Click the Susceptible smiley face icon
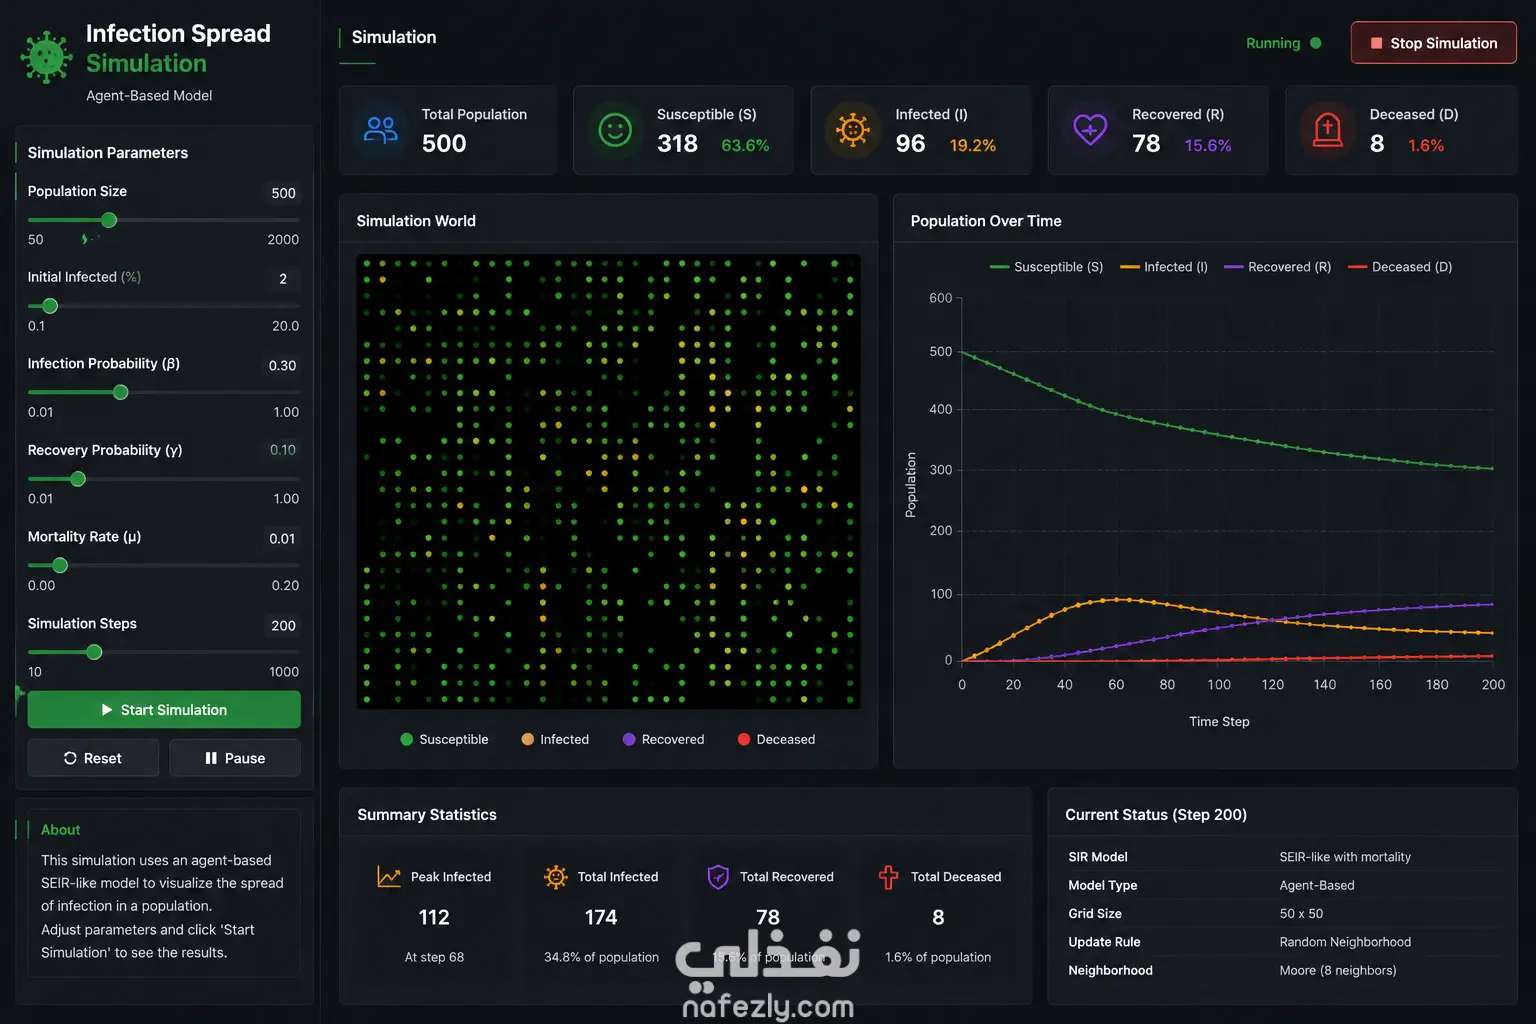Image resolution: width=1536 pixels, height=1024 pixels. click(615, 130)
